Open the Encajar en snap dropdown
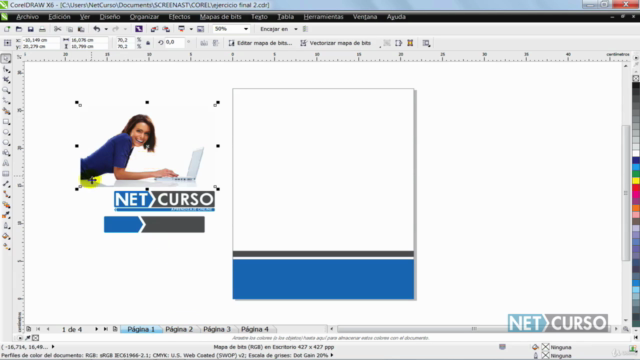Viewport: 640px width, 360px height. tap(296, 29)
